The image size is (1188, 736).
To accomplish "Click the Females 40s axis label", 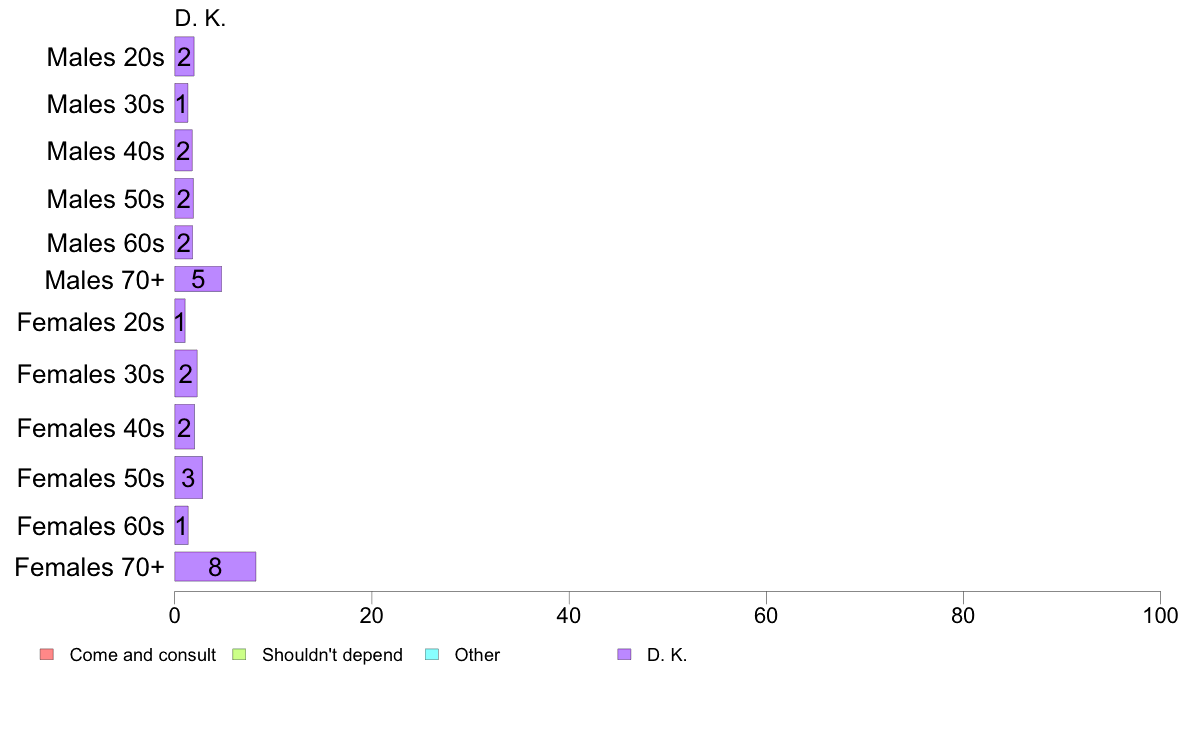I will 91,428.
